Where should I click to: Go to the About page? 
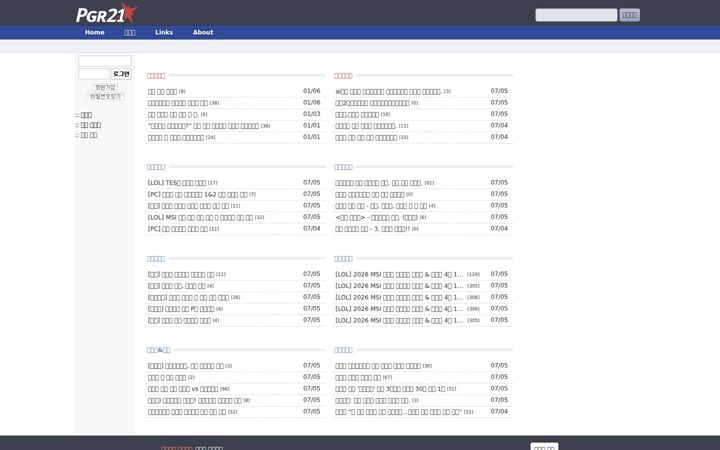click(x=202, y=33)
